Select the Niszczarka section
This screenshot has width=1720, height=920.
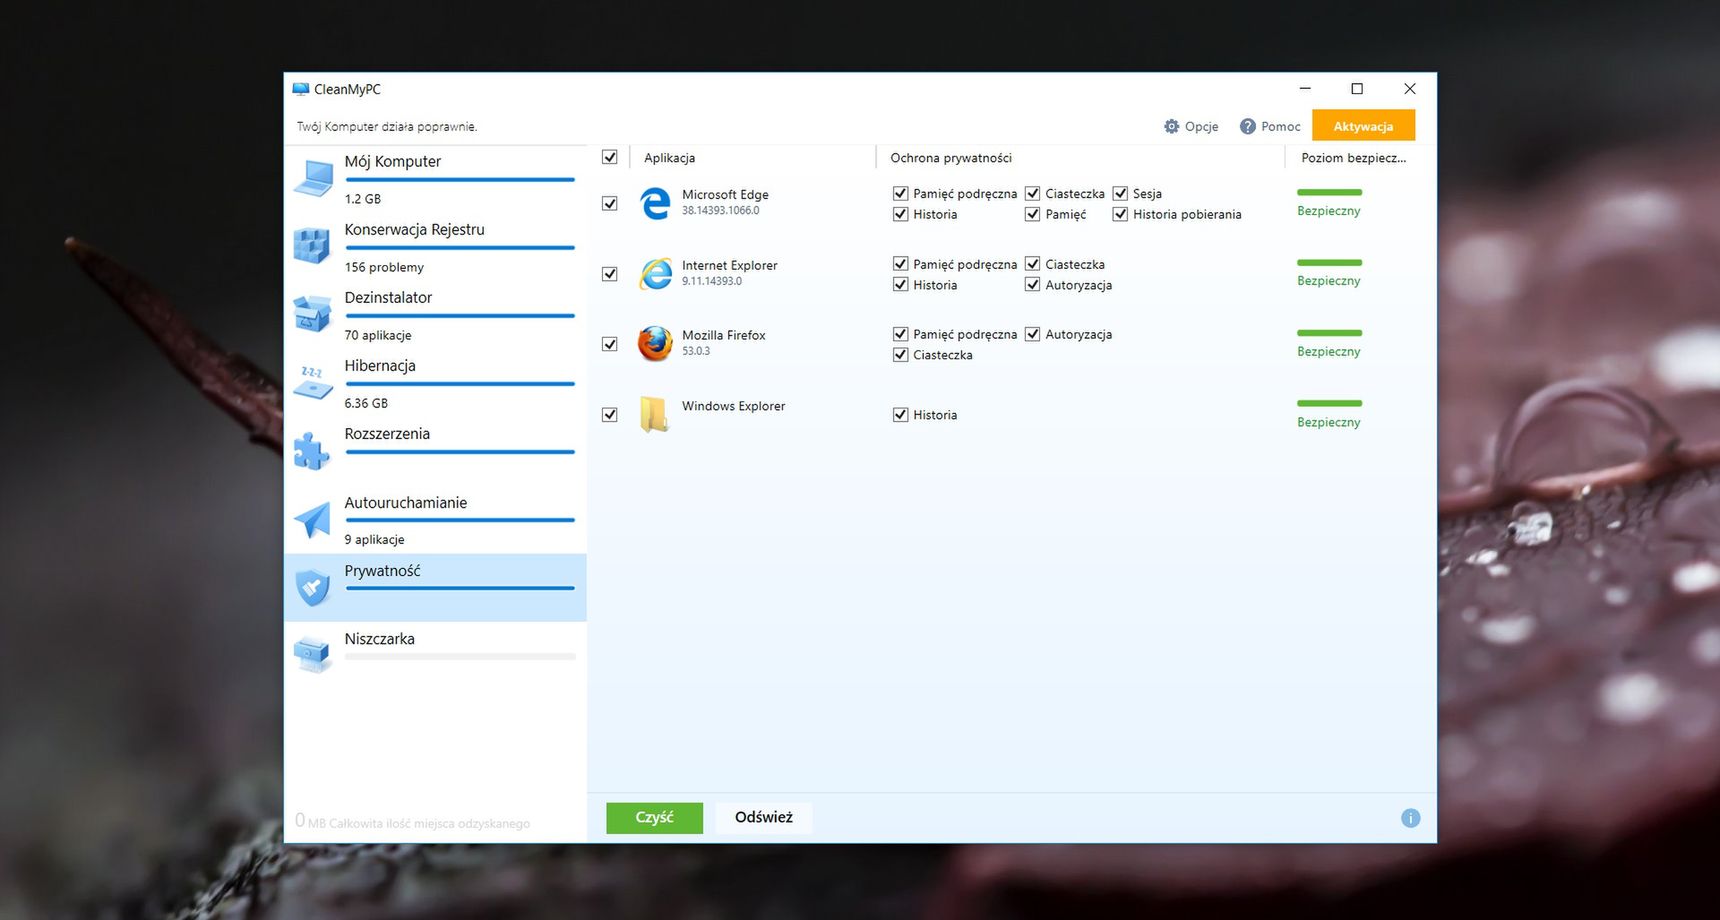coord(436,656)
